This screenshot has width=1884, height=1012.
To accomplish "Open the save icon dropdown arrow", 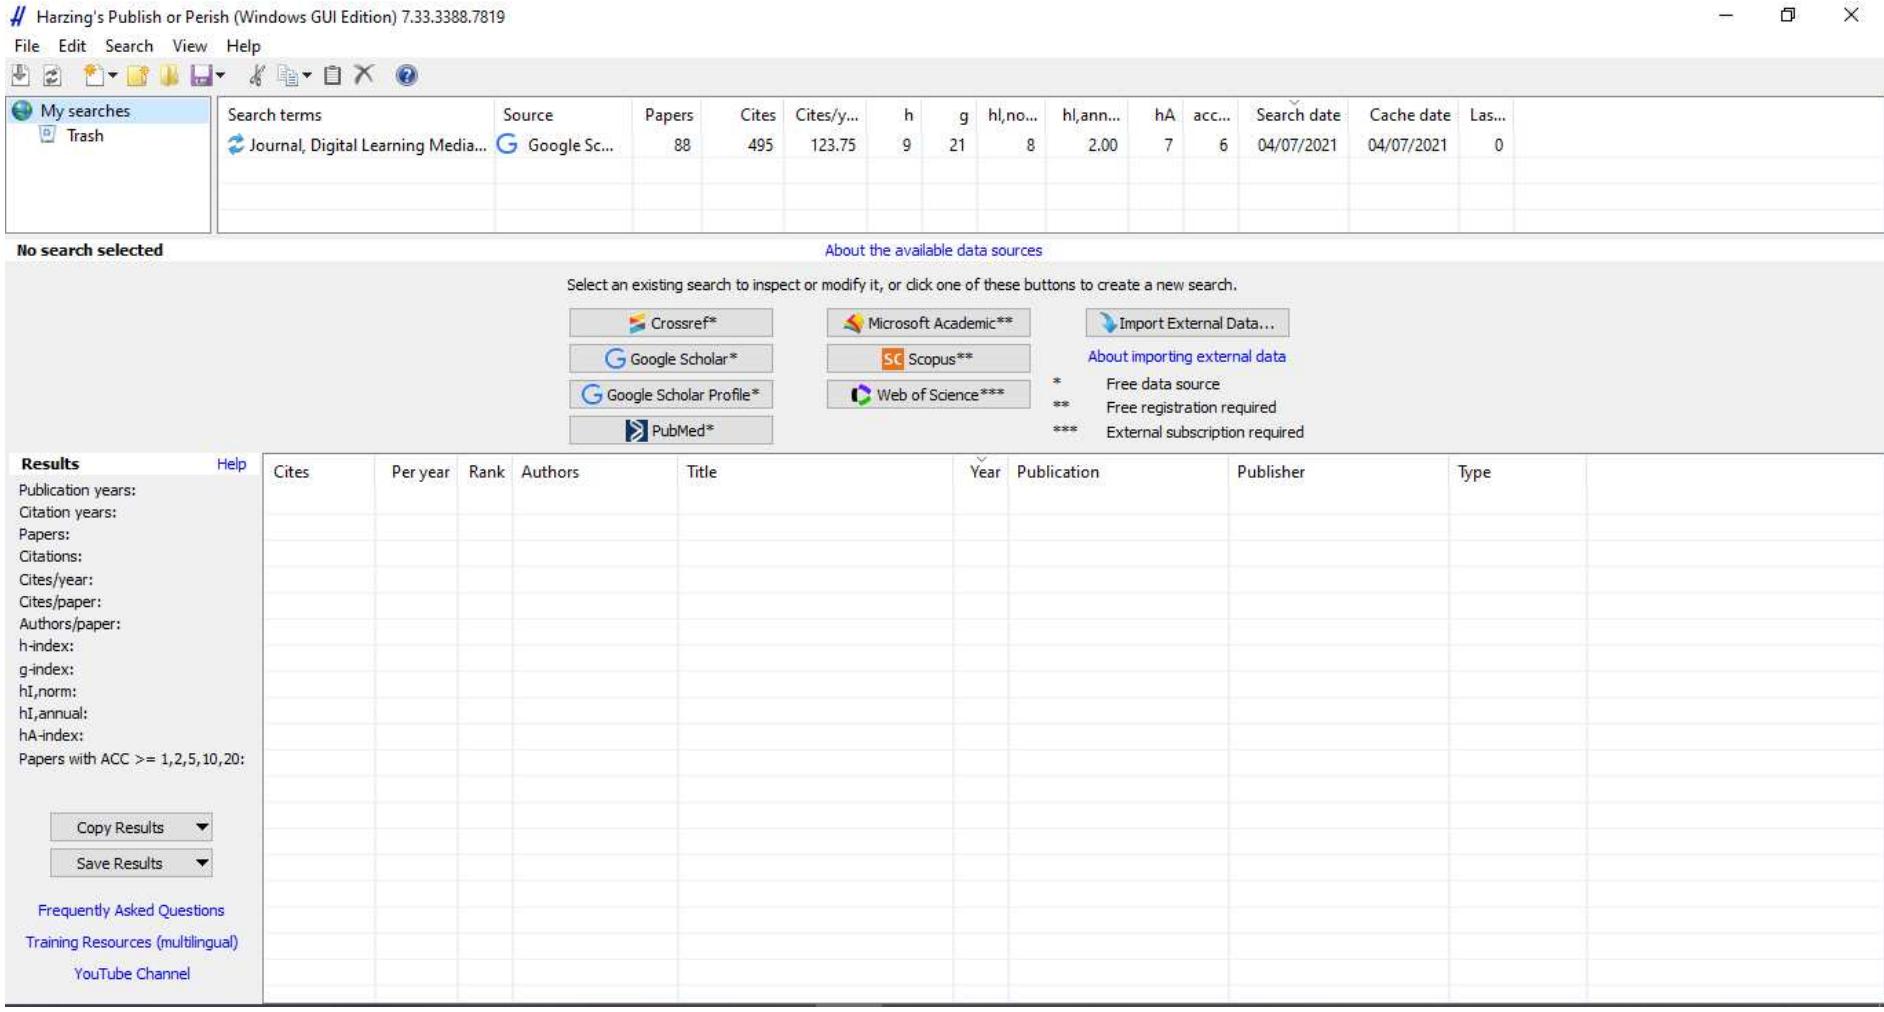I will (x=220, y=75).
